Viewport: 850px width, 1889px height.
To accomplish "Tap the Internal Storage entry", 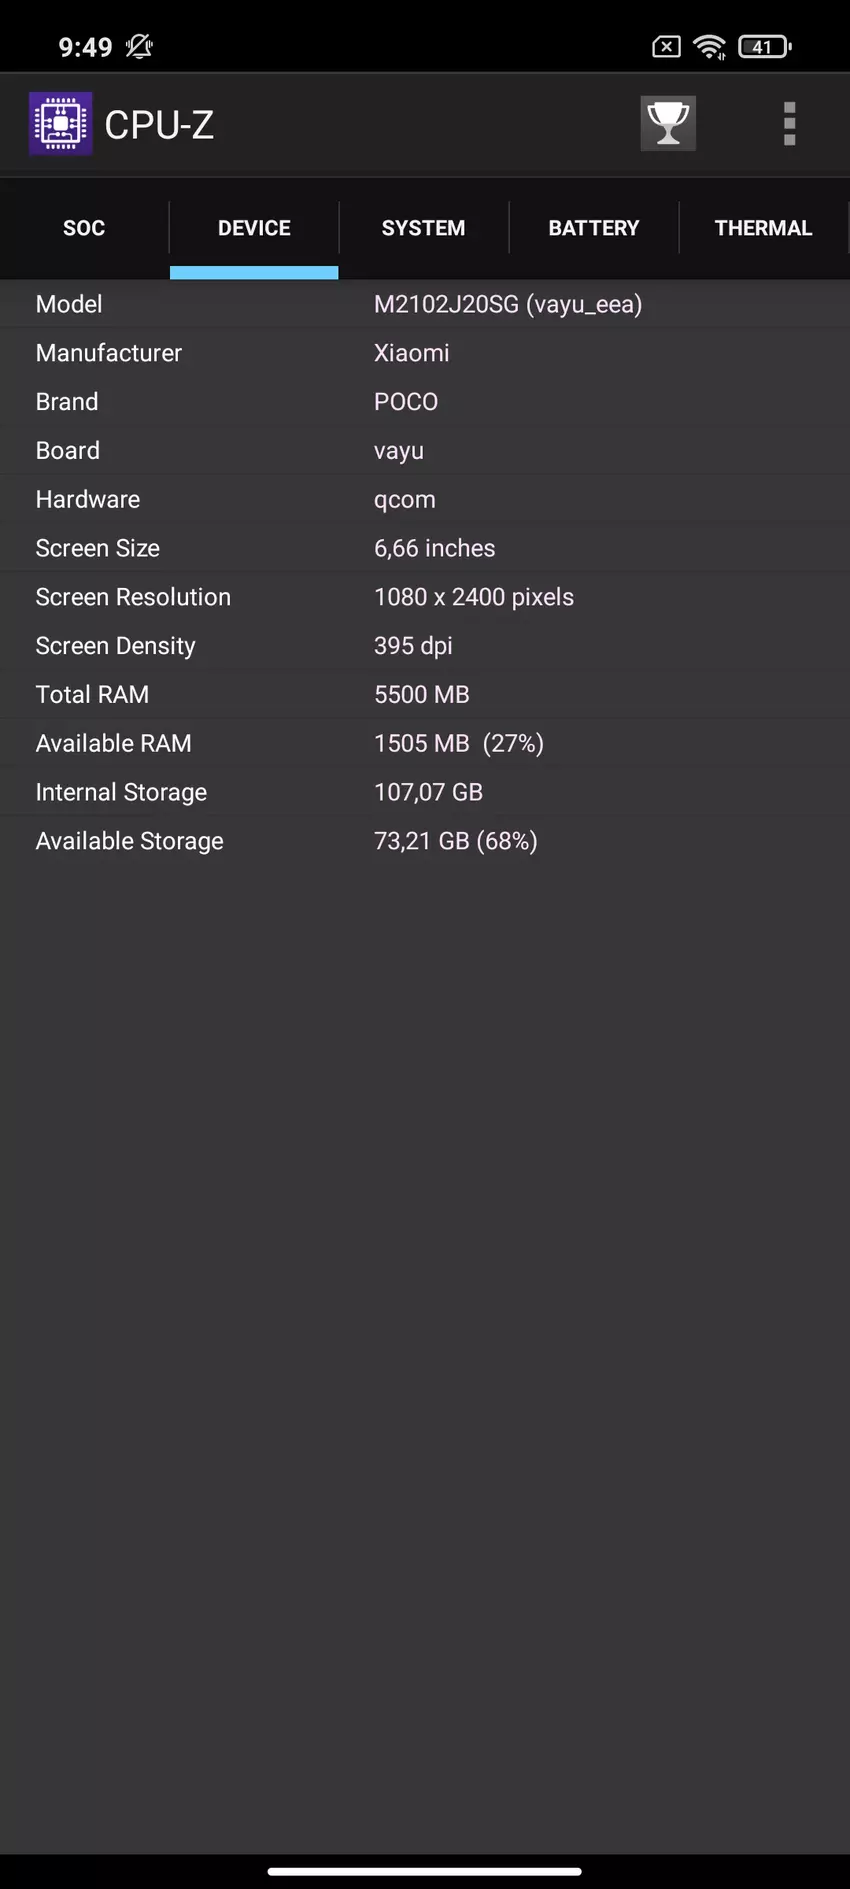I will click(425, 793).
